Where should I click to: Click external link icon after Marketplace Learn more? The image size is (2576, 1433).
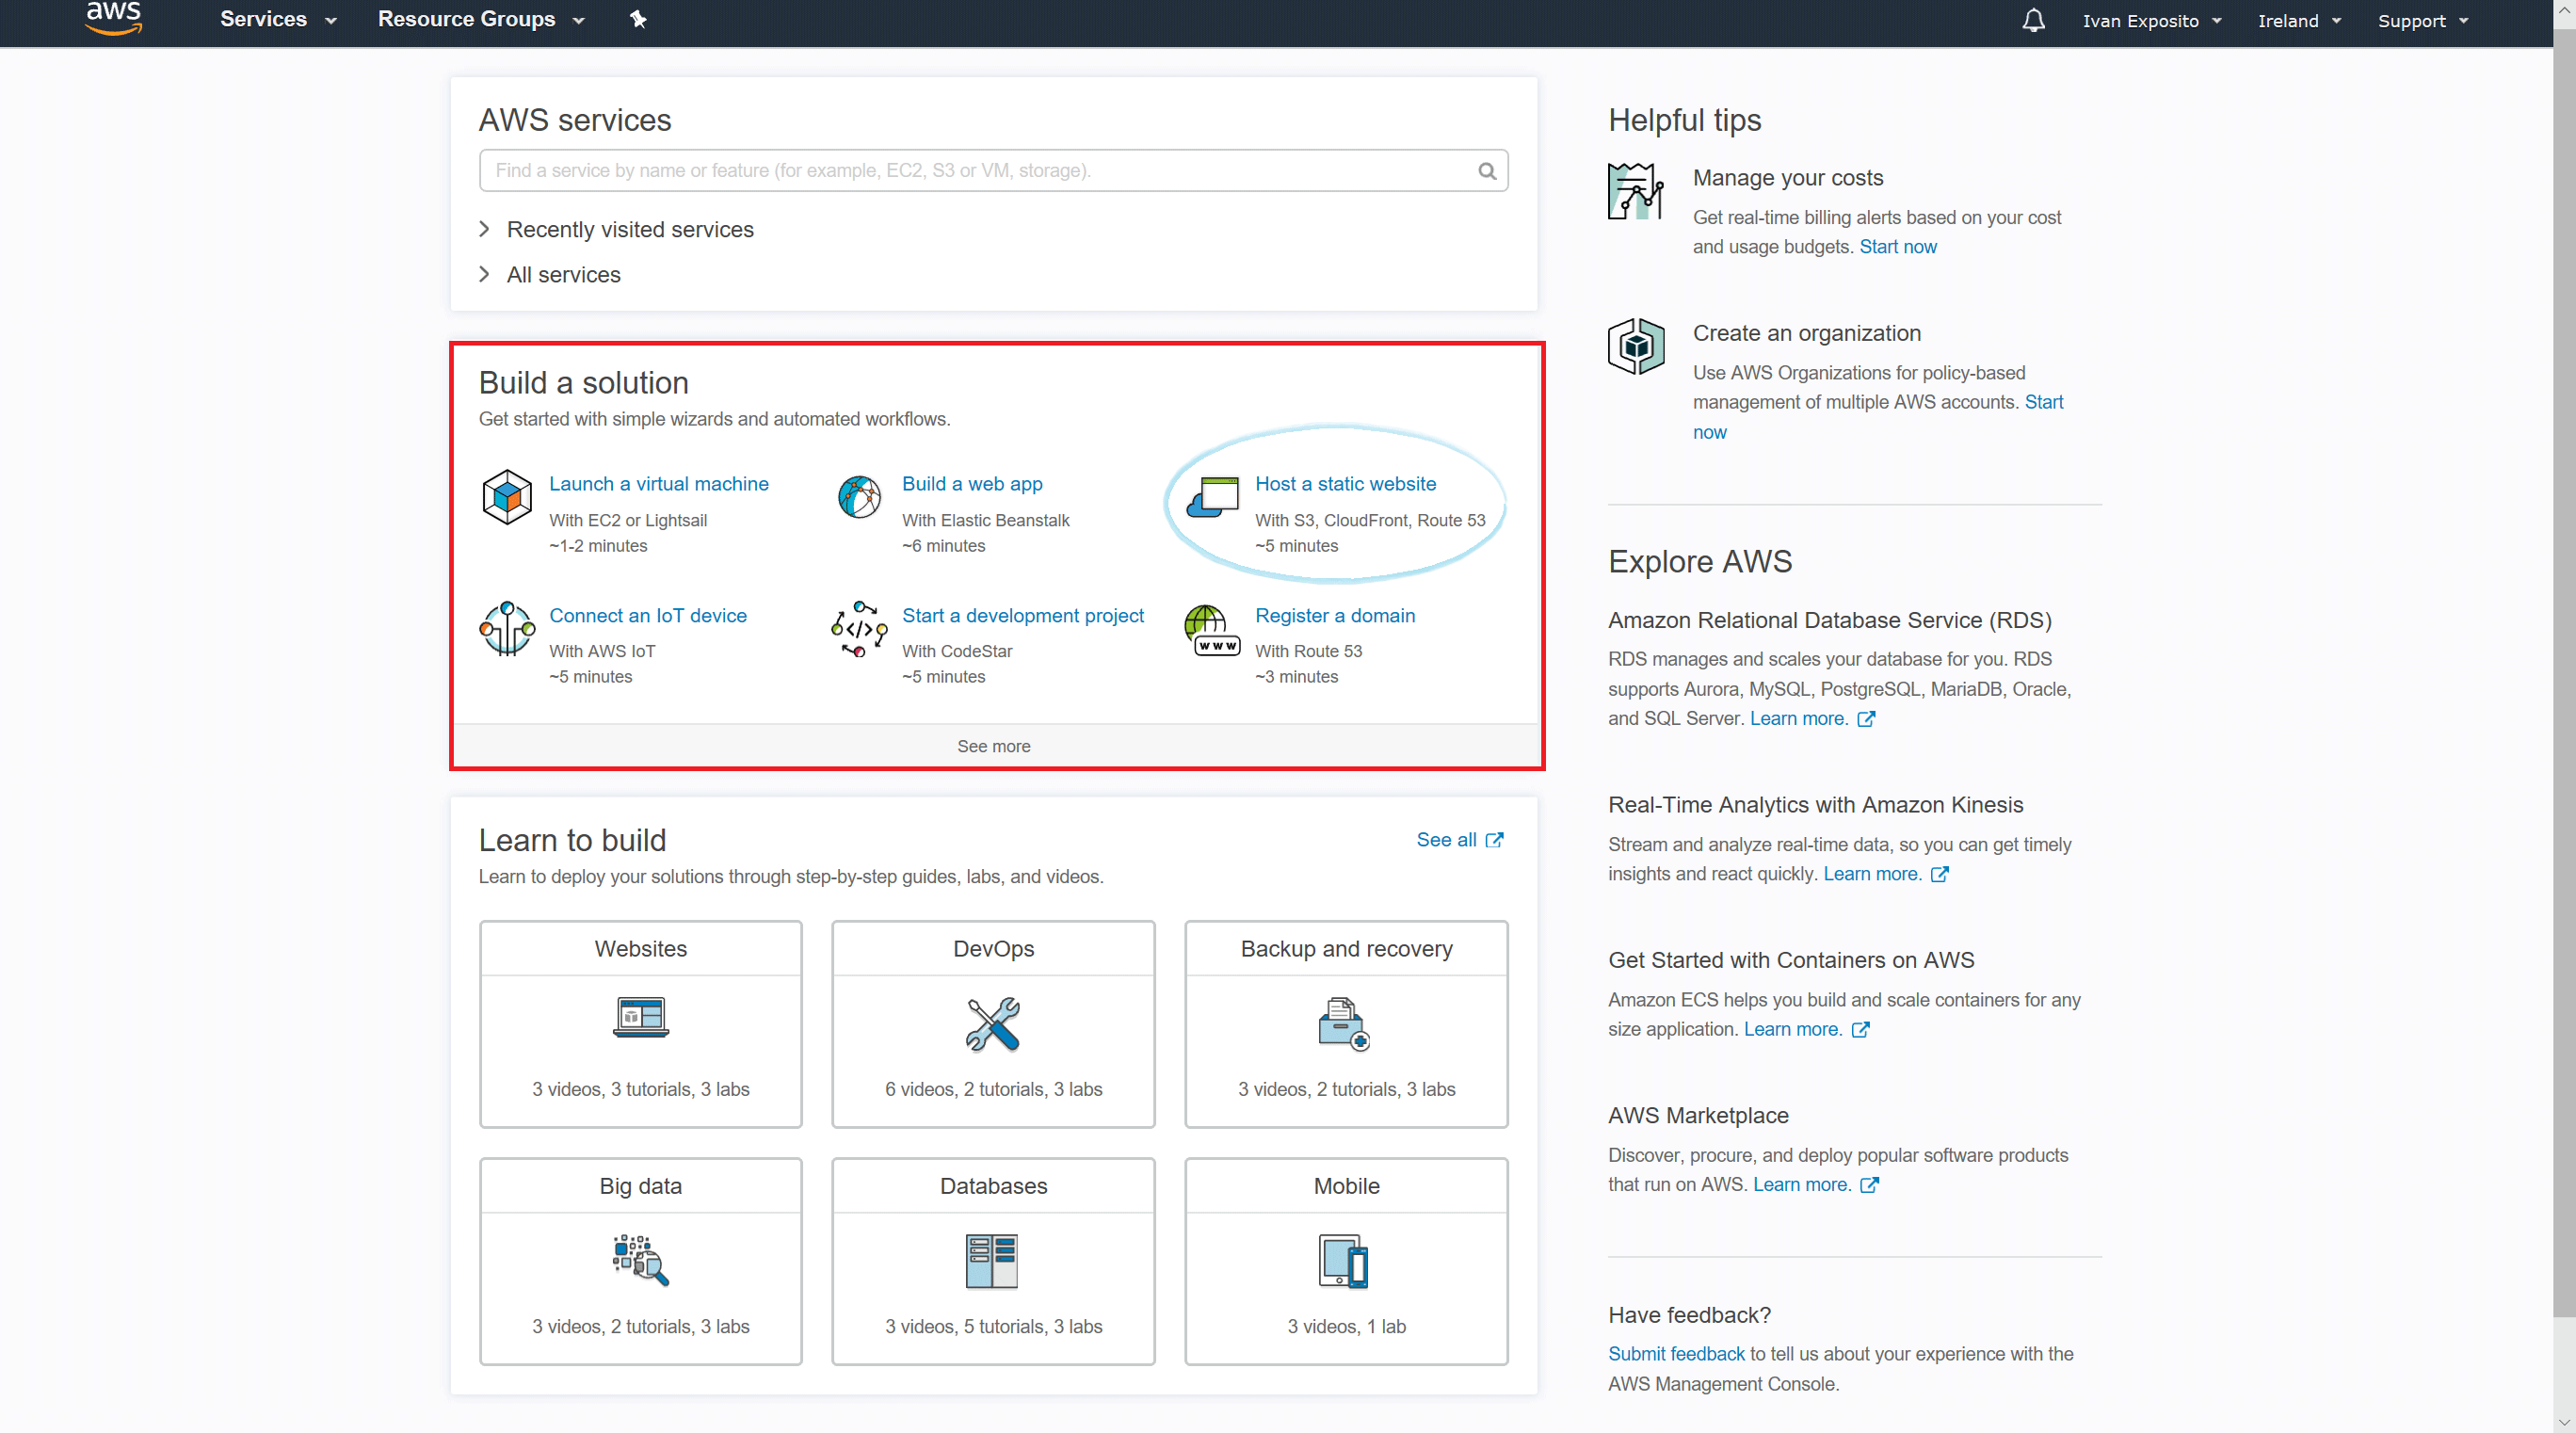point(1869,1185)
